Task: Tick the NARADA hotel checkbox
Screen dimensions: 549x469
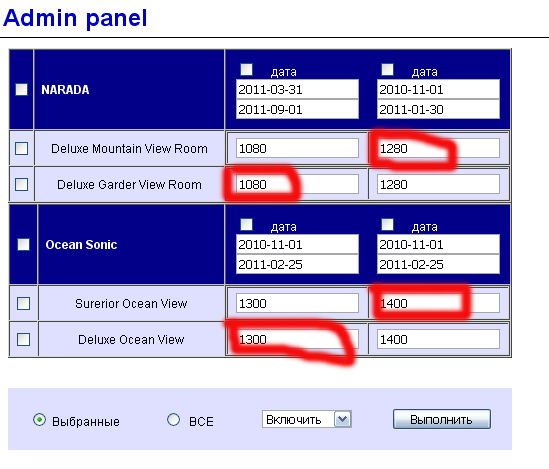Action: [x=21, y=89]
